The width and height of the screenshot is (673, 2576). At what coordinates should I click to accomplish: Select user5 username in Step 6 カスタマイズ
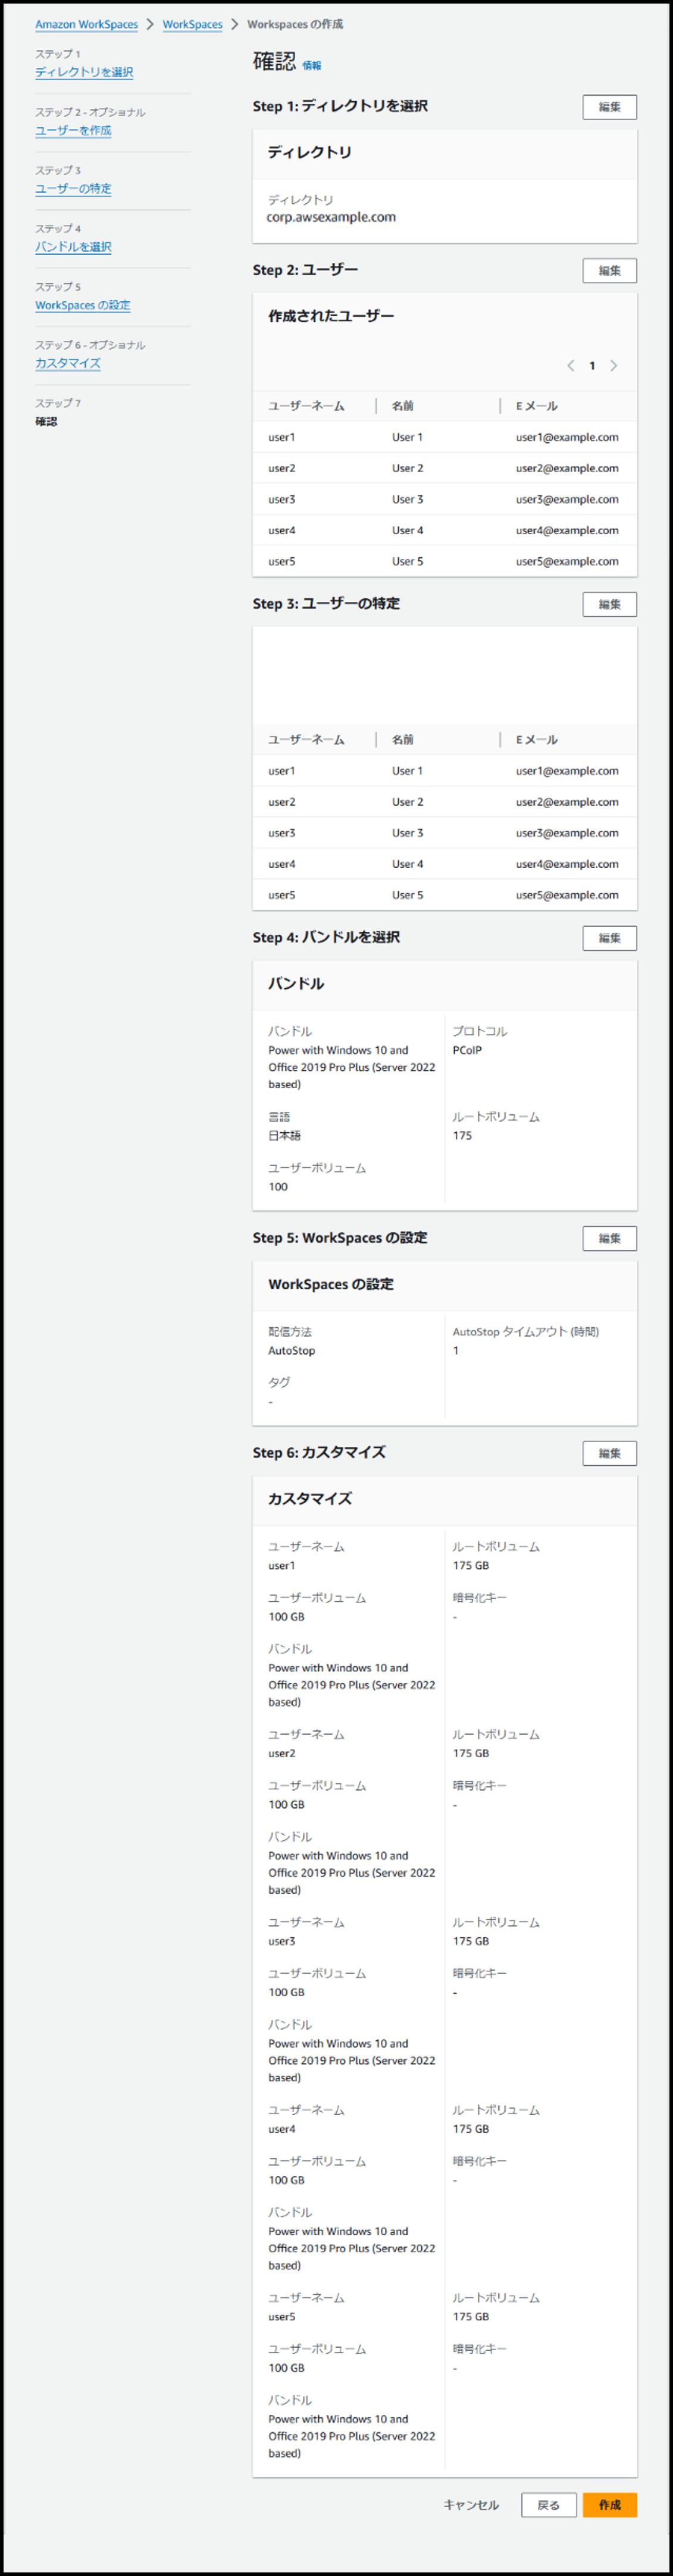(282, 2317)
